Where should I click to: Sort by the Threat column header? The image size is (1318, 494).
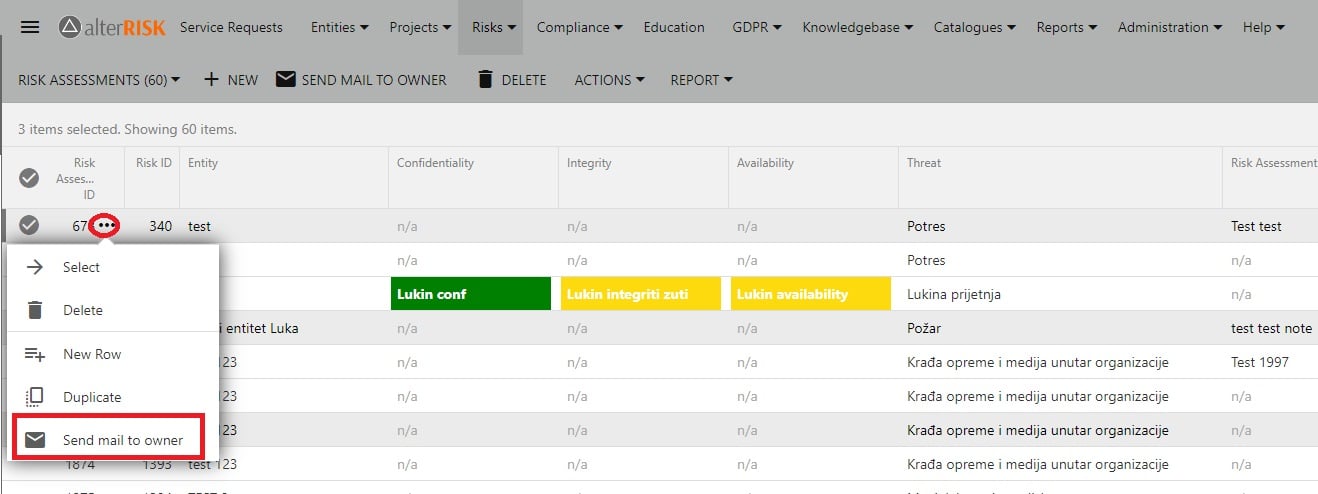click(924, 163)
